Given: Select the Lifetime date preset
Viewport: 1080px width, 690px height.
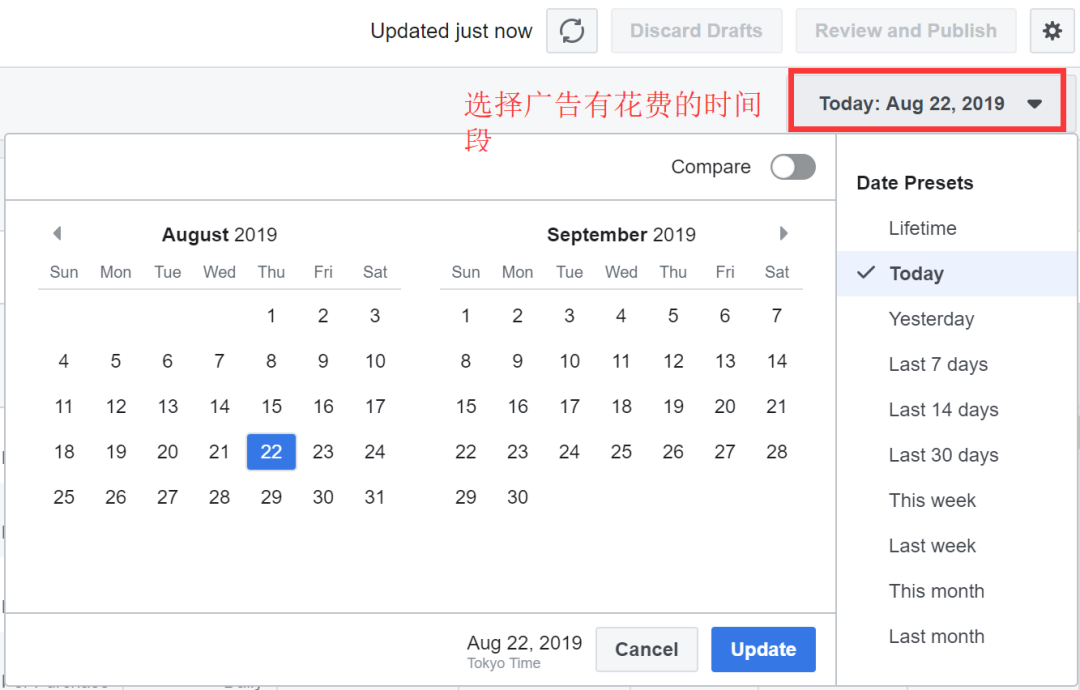Looking at the screenshot, I should tap(922, 229).
